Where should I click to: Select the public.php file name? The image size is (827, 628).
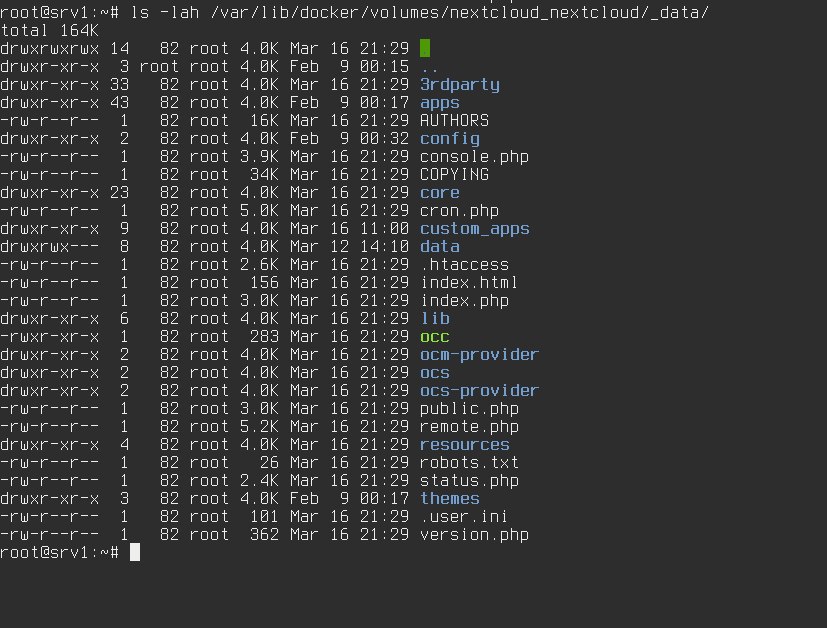click(x=469, y=408)
